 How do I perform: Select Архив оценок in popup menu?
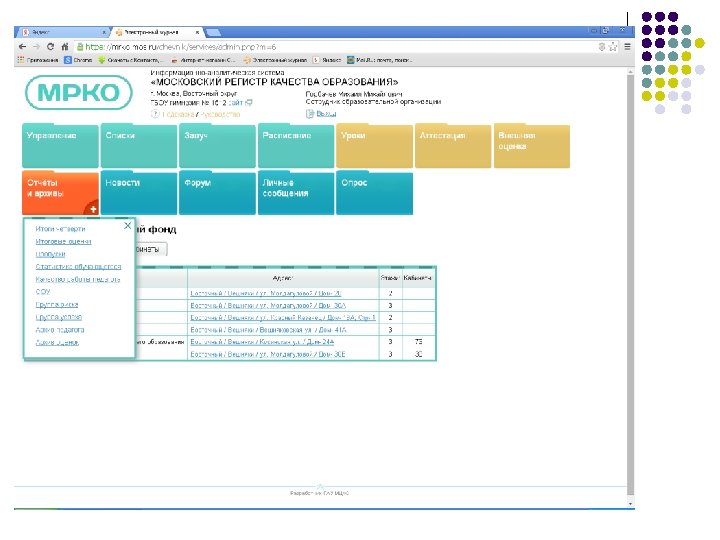tap(57, 342)
